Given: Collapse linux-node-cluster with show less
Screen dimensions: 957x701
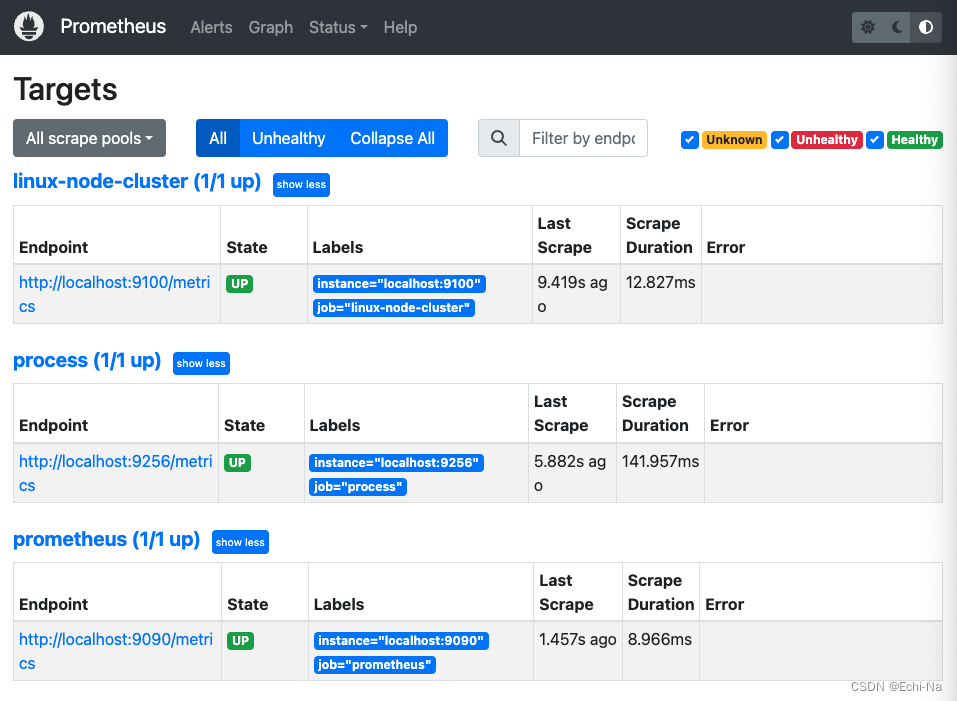Looking at the screenshot, I should (302, 185).
